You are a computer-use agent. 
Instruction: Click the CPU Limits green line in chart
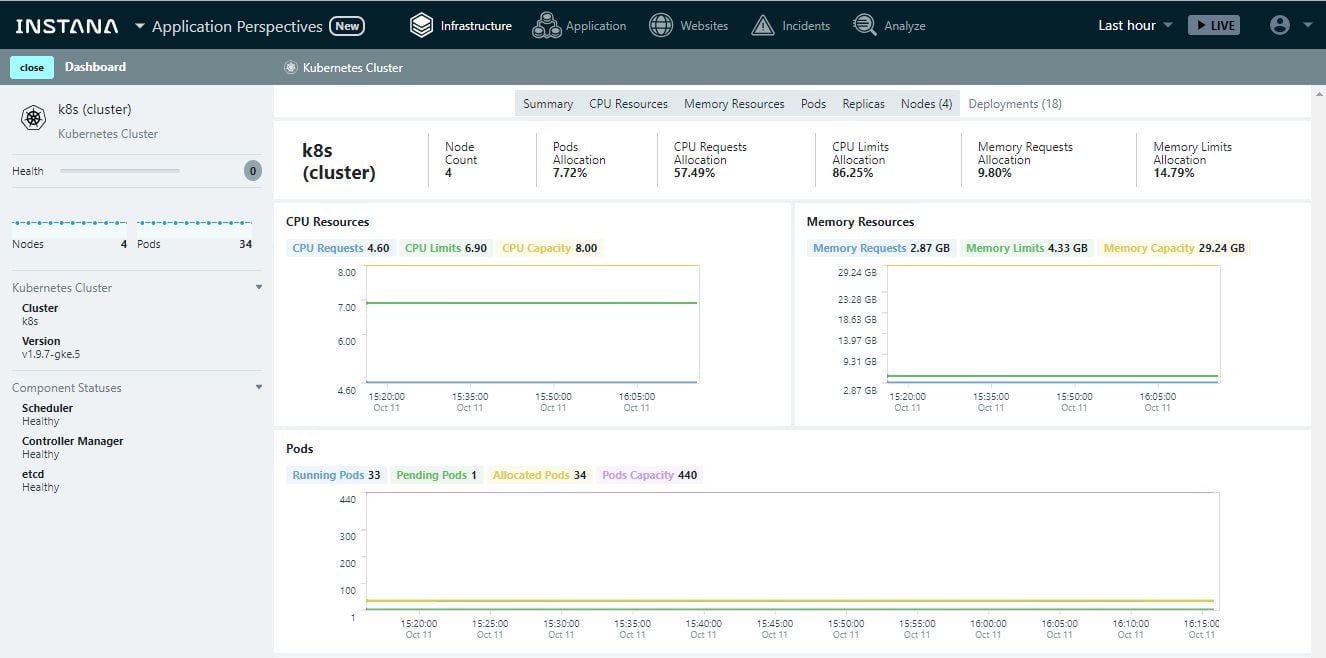[532, 303]
